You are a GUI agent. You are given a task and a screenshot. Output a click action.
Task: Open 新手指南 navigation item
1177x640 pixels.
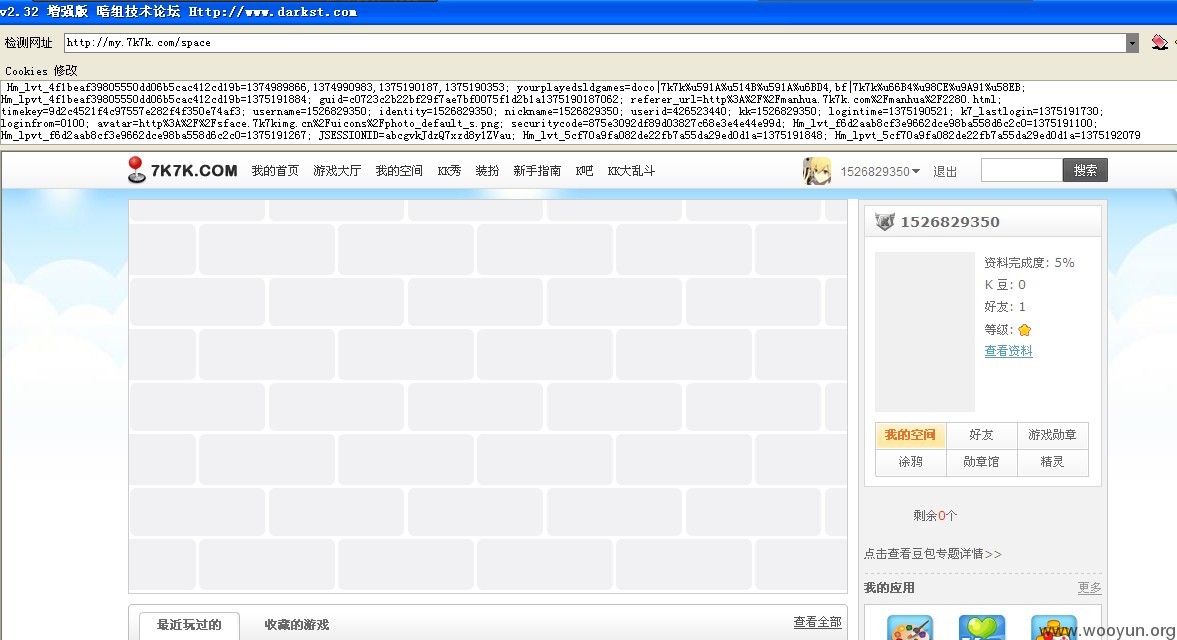(537, 171)
